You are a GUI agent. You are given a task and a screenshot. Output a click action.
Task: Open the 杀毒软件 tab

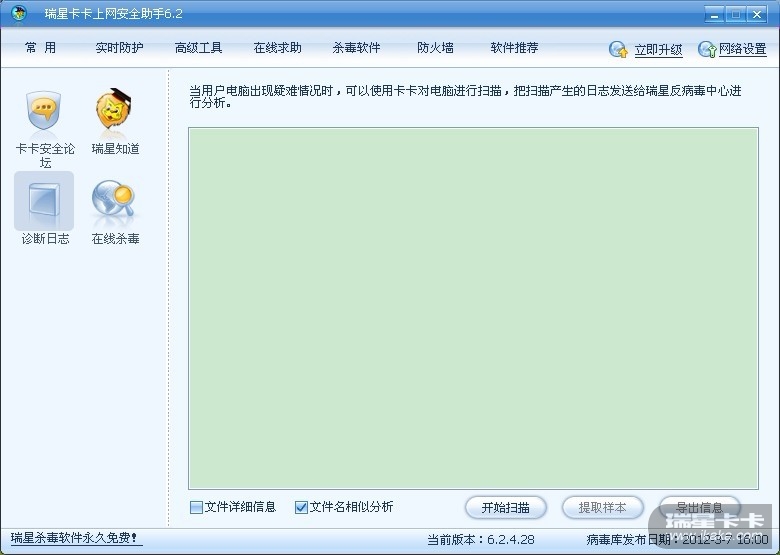pos(356,48)
